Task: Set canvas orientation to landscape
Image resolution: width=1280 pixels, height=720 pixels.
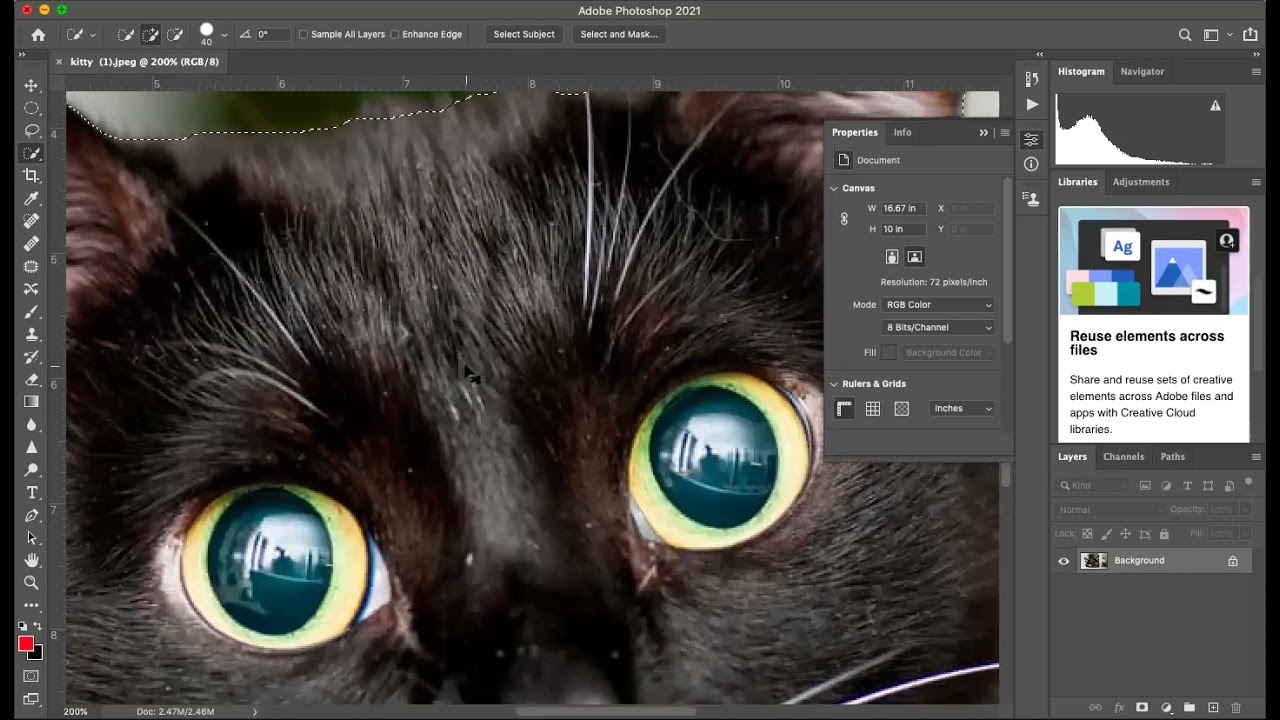Action: tap(914, 257)
